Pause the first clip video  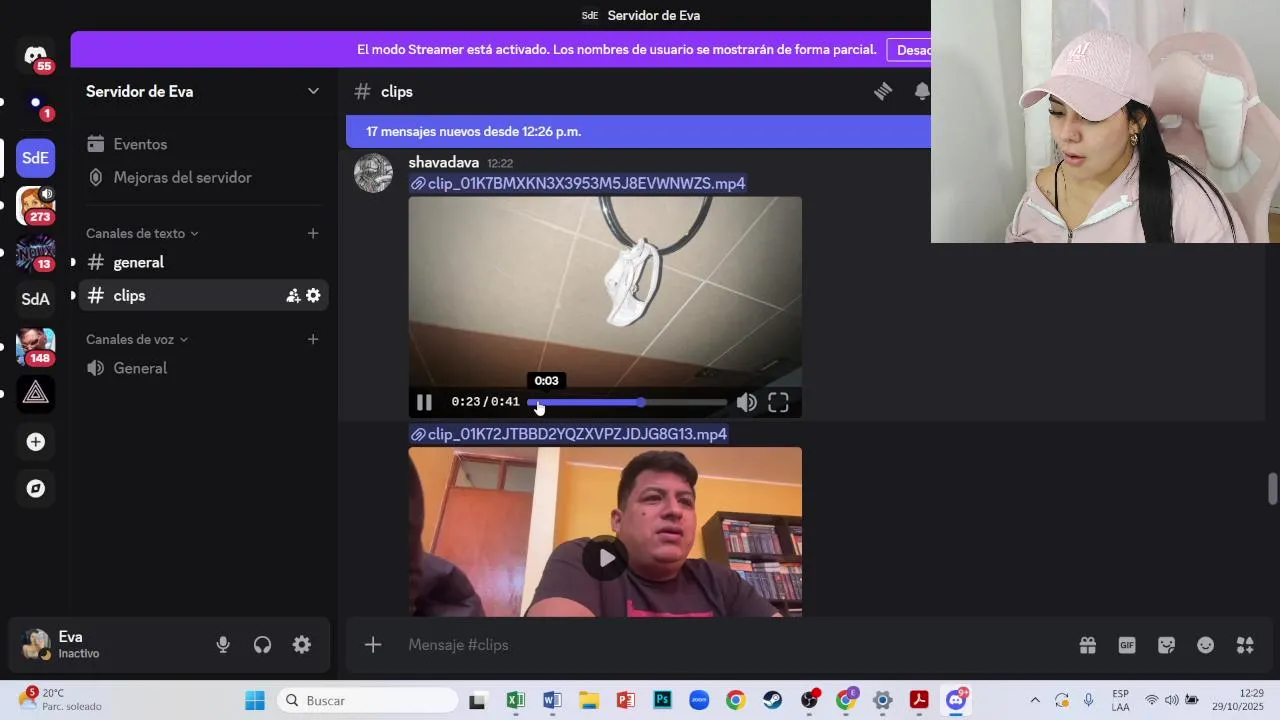(424, 402)
